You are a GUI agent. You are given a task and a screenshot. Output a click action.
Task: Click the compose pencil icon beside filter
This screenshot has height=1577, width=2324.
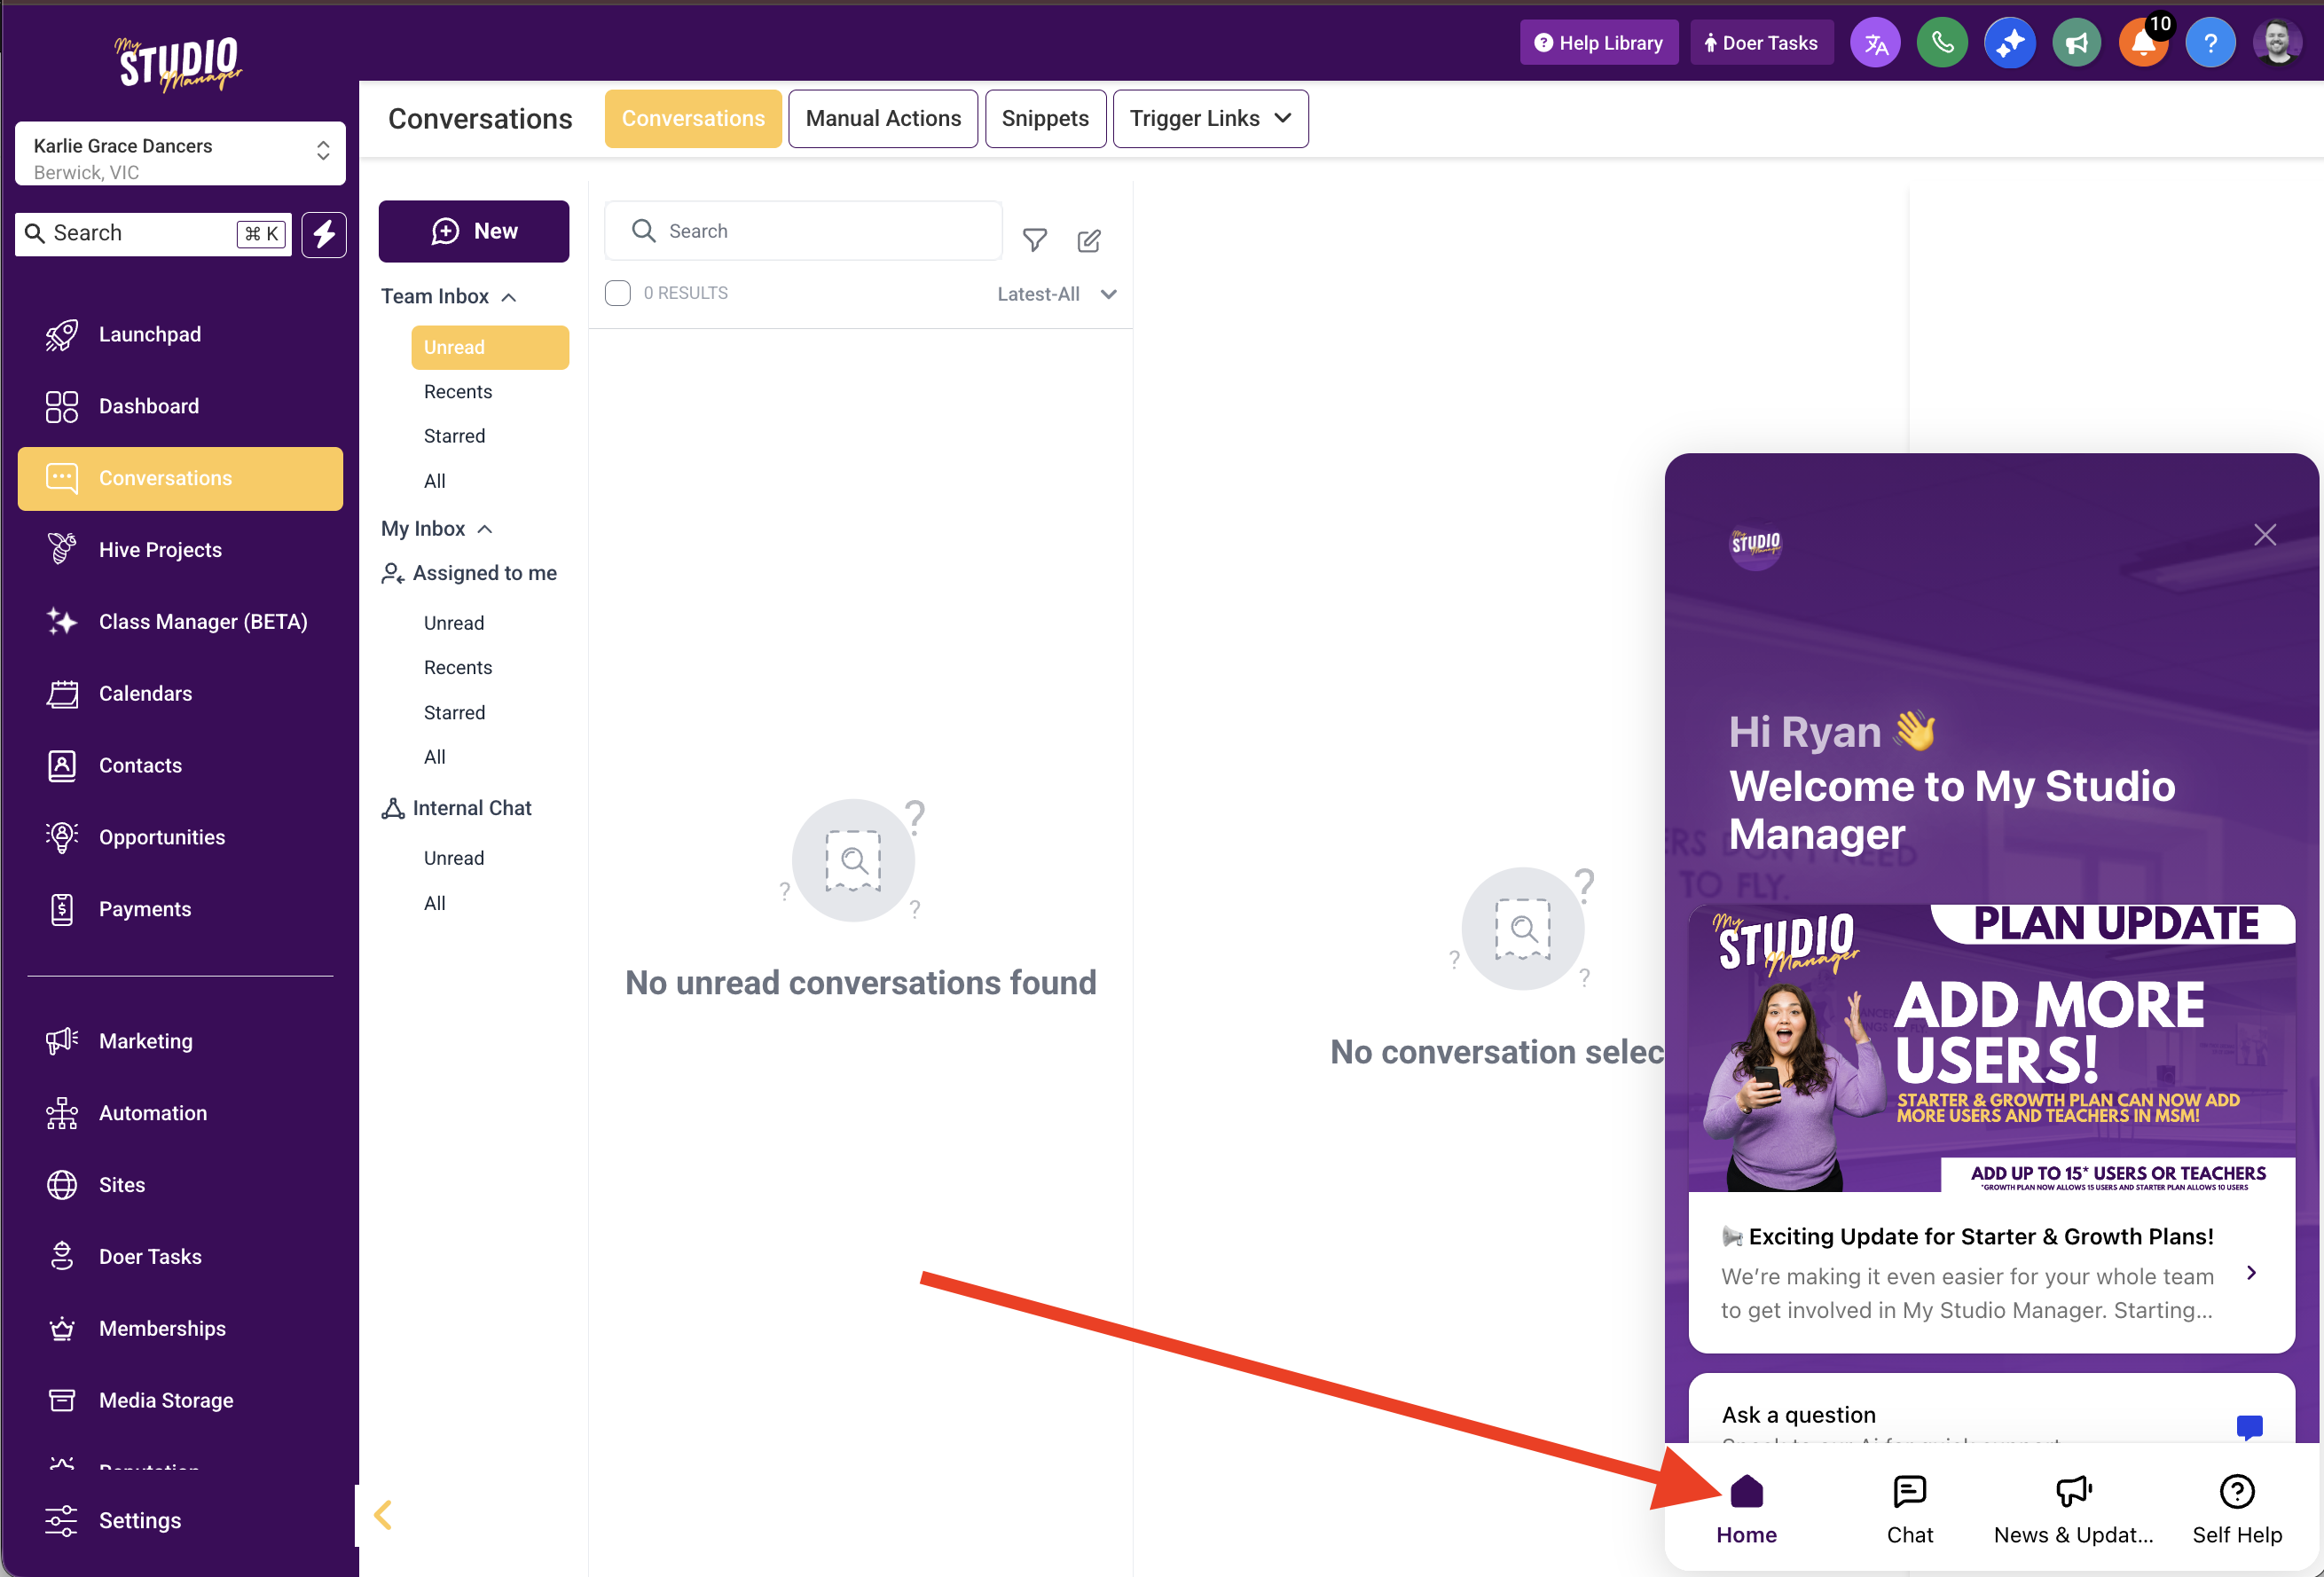pos(1089,240)
